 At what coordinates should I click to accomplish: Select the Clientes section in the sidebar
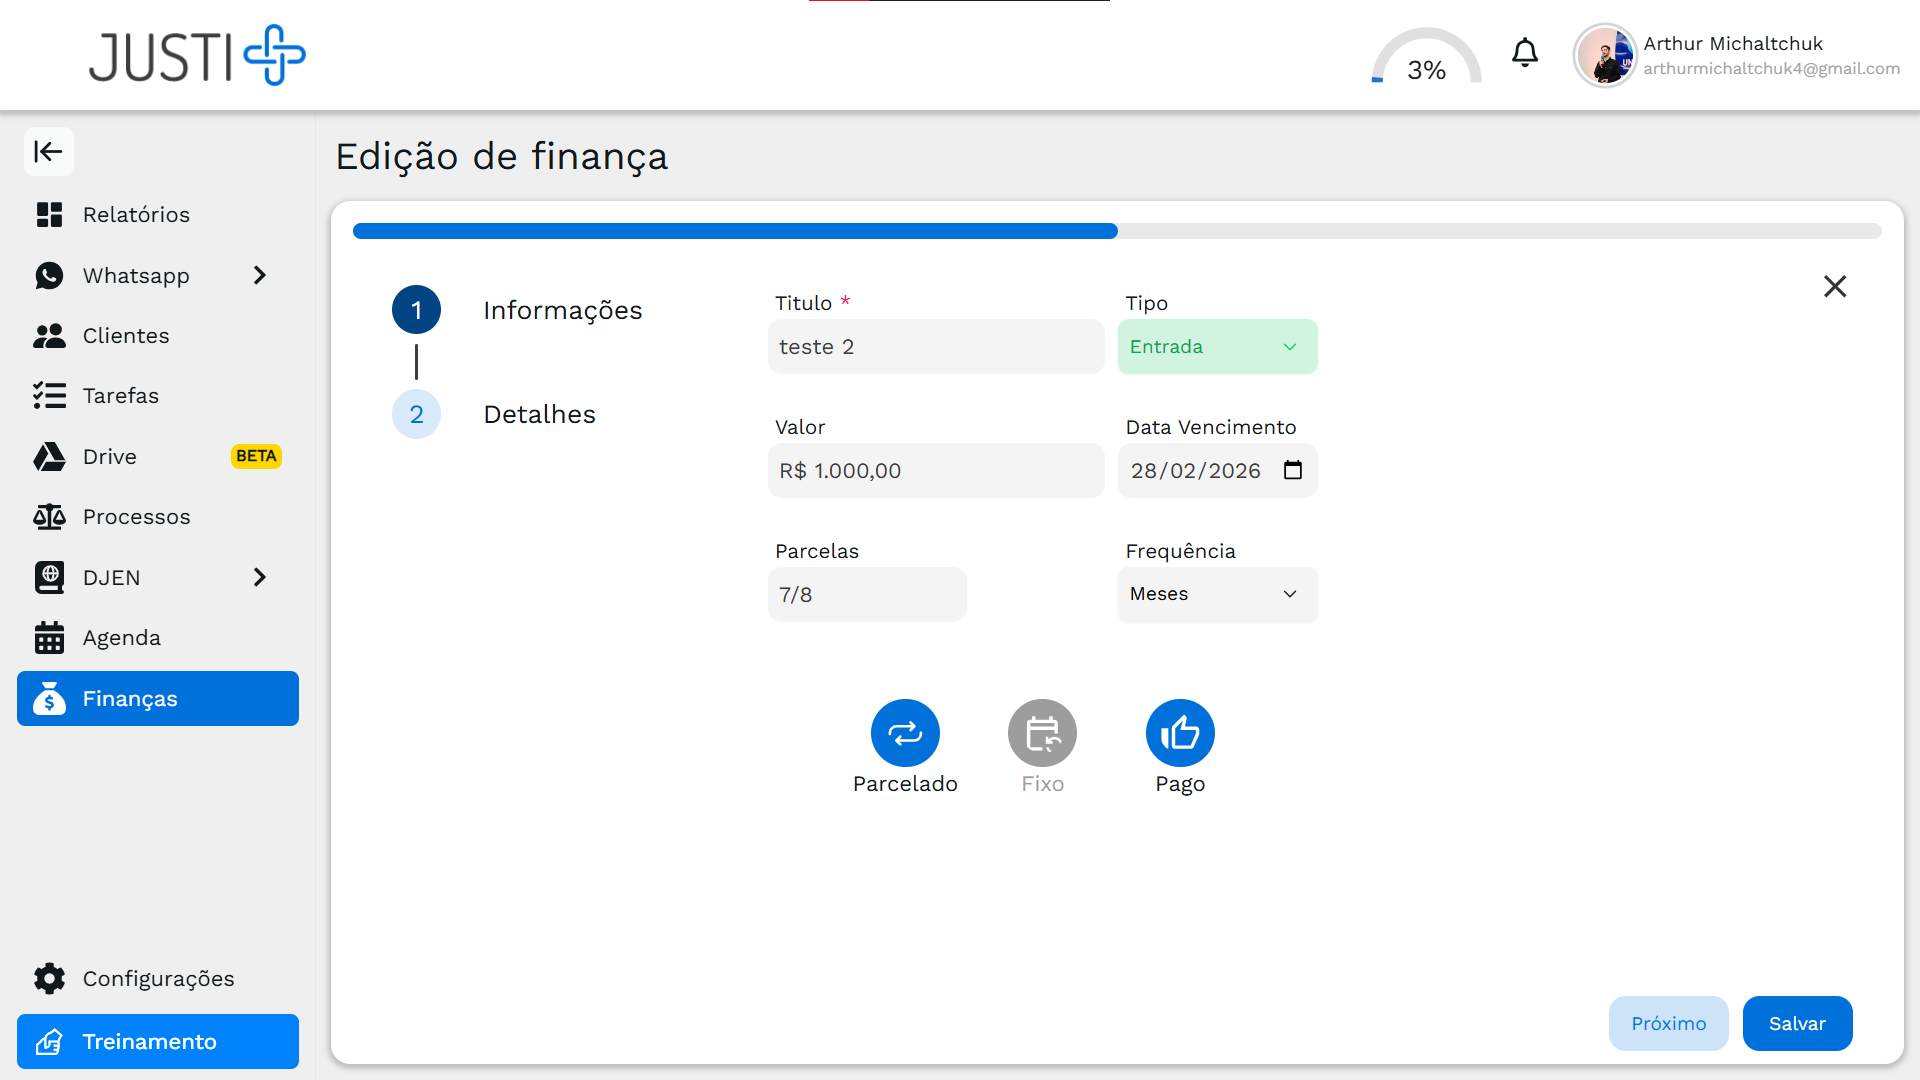[126, 335]
